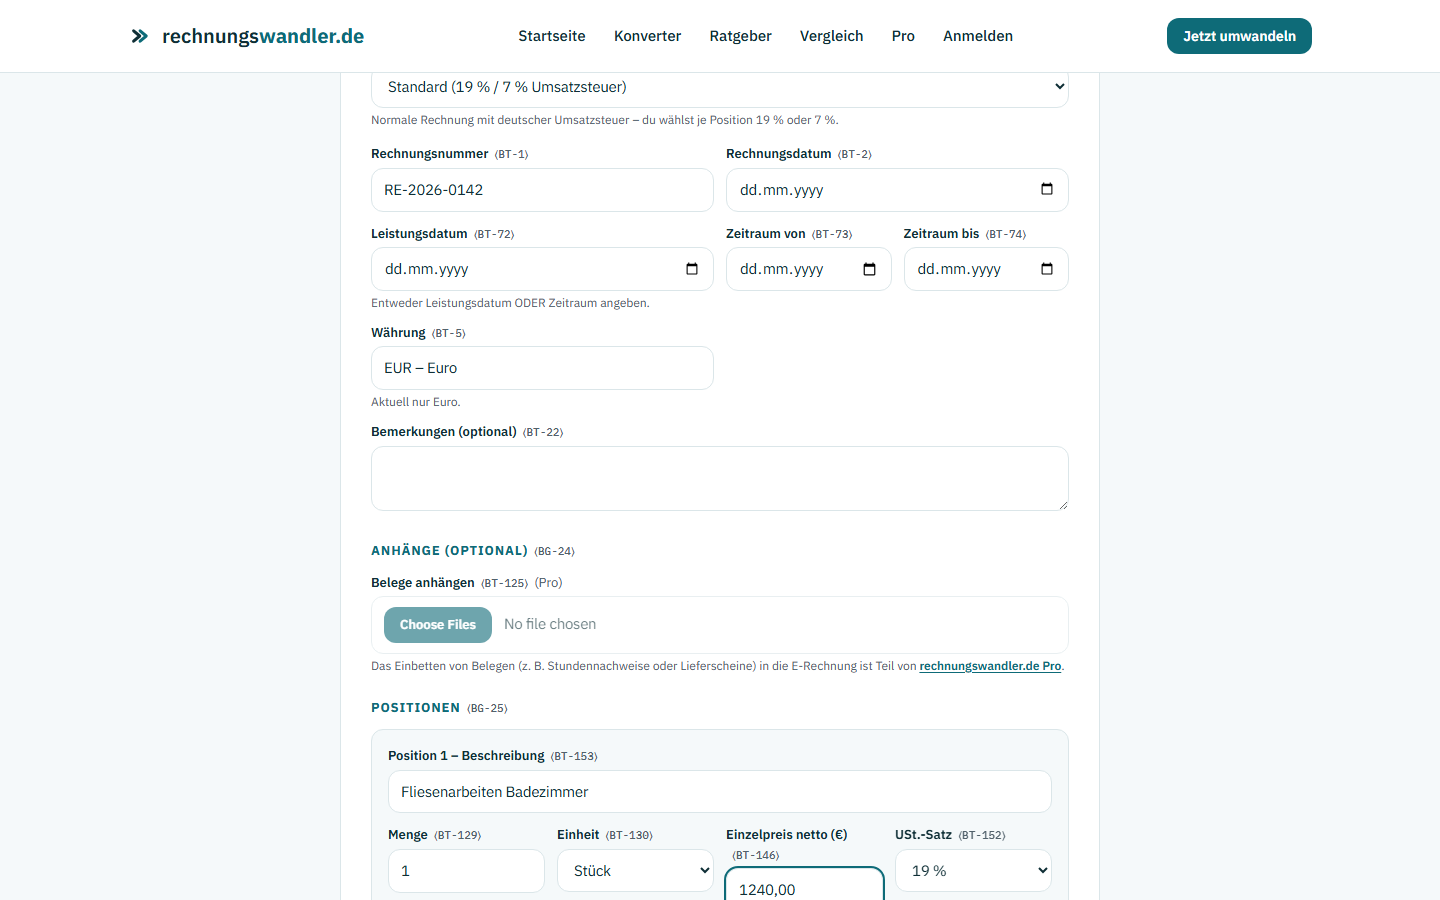
Task: Focus the Leistungsdatum date field
Action: (x=542, y=269)
